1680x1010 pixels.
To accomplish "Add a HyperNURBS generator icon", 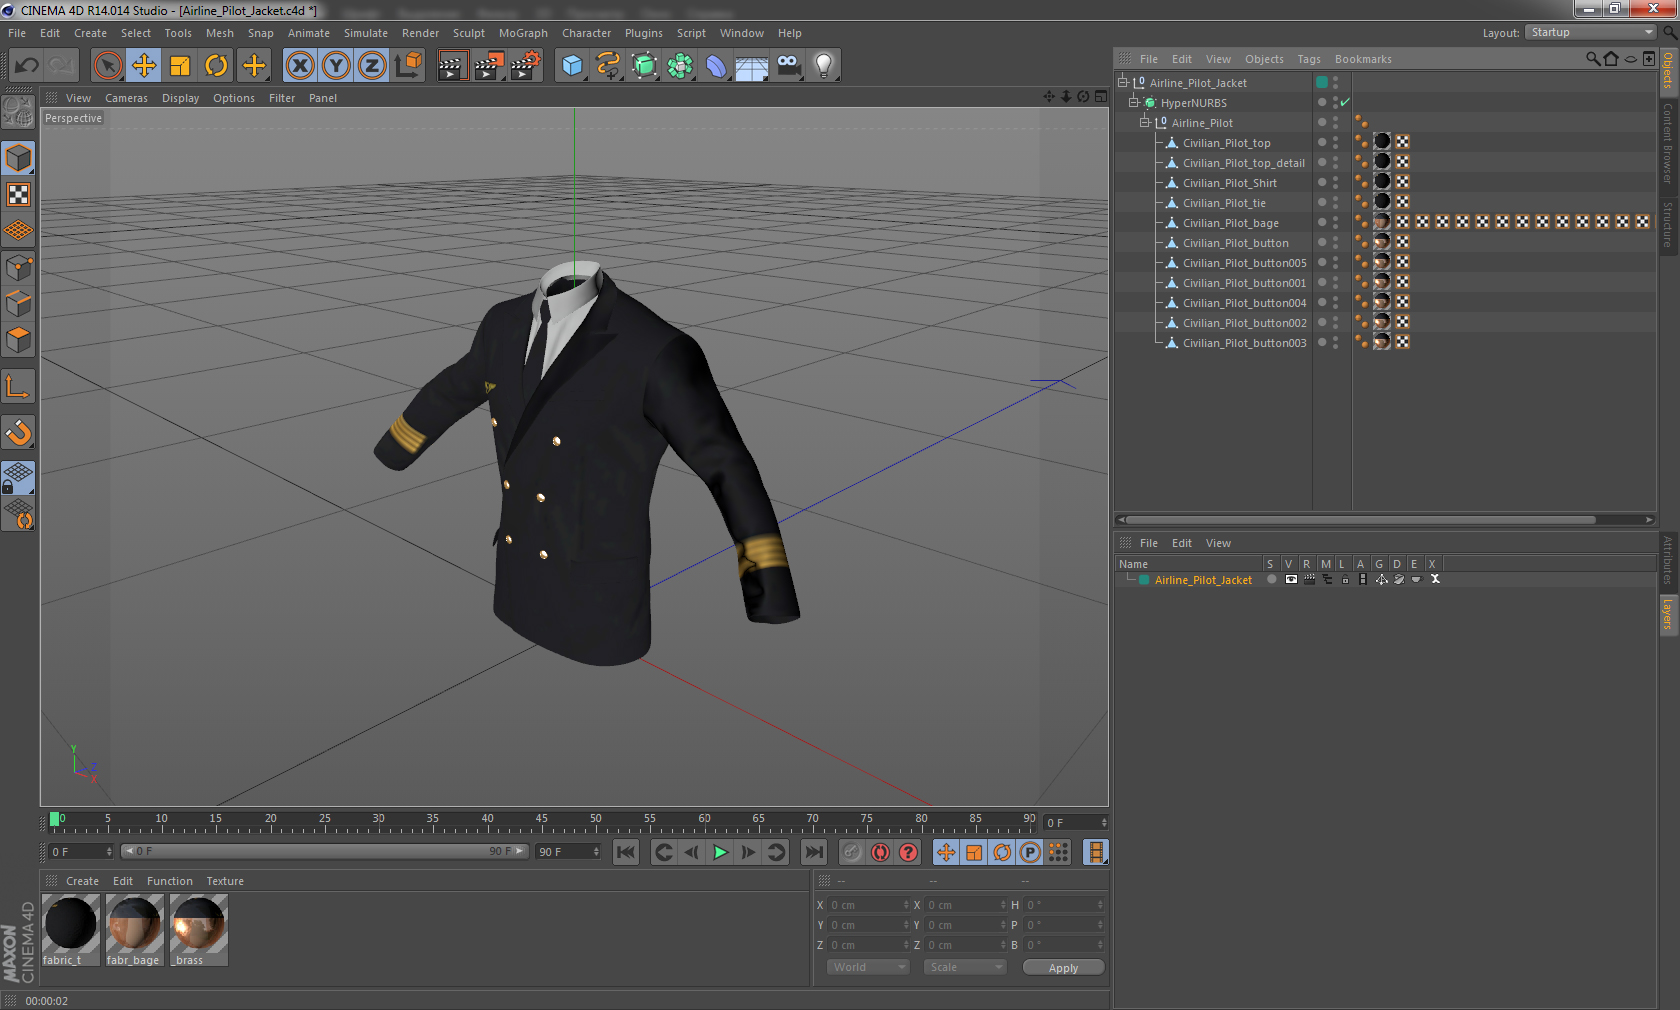I will pos(644,66).
